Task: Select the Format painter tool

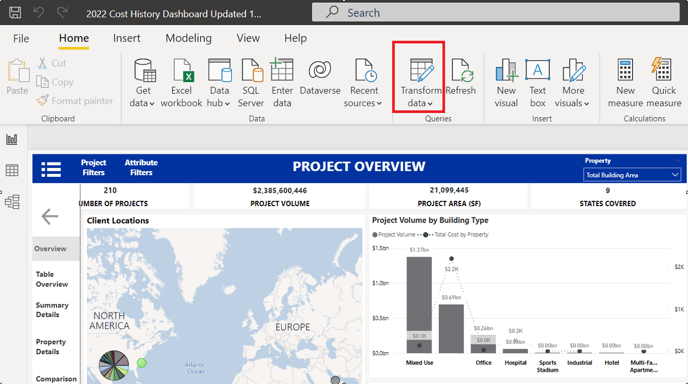Action: [x=75, y=101]
